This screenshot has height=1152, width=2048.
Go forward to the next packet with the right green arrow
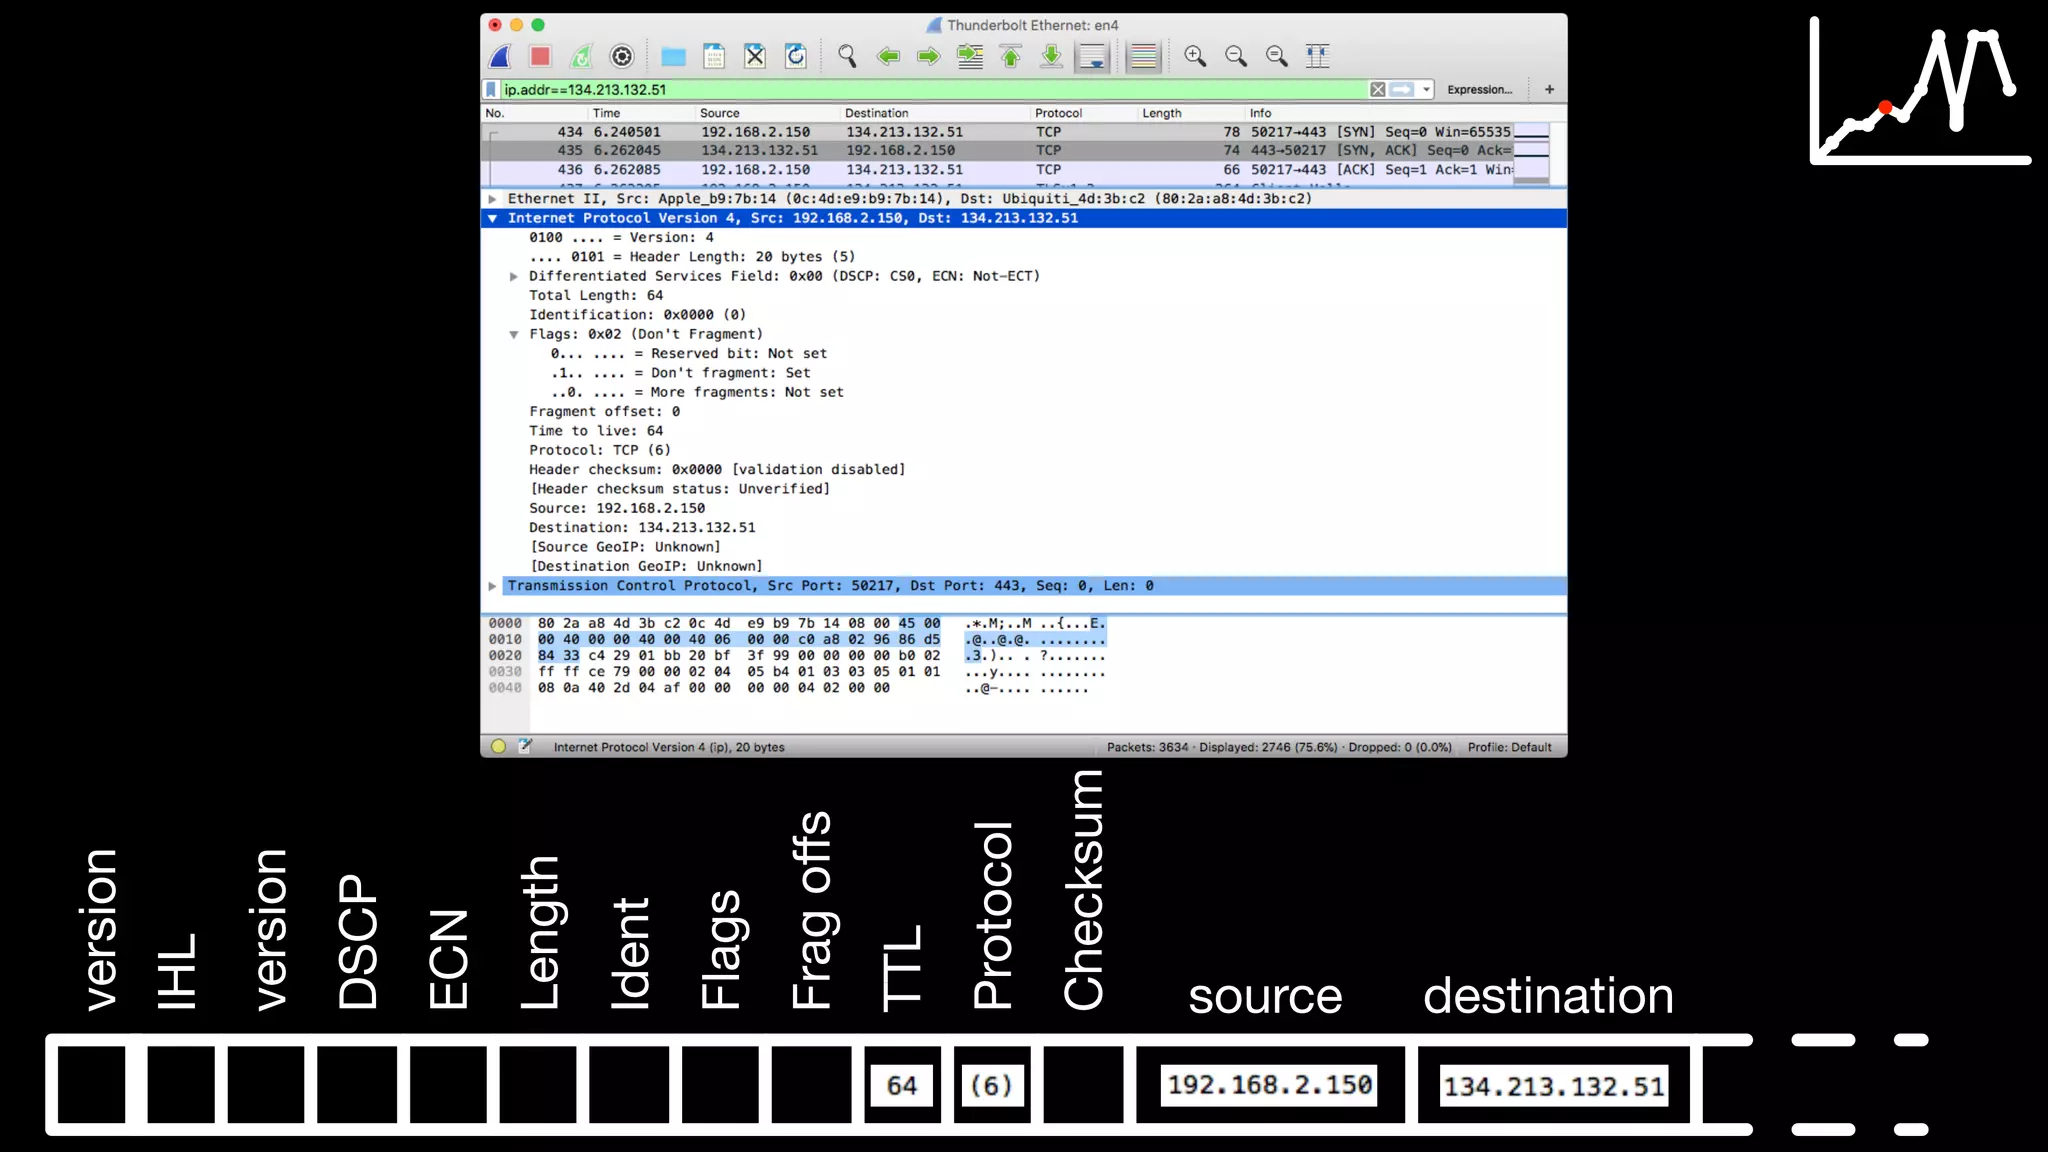(929, 56)
